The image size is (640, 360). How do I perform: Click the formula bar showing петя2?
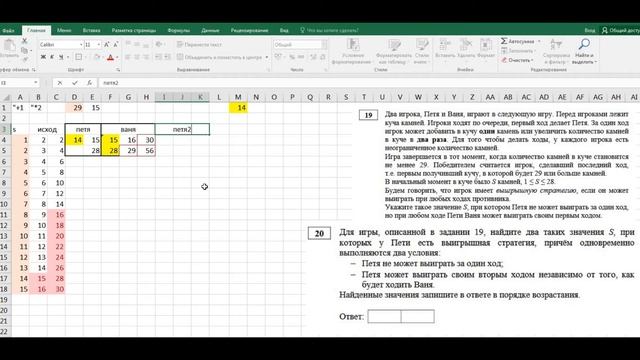[369, 83]
